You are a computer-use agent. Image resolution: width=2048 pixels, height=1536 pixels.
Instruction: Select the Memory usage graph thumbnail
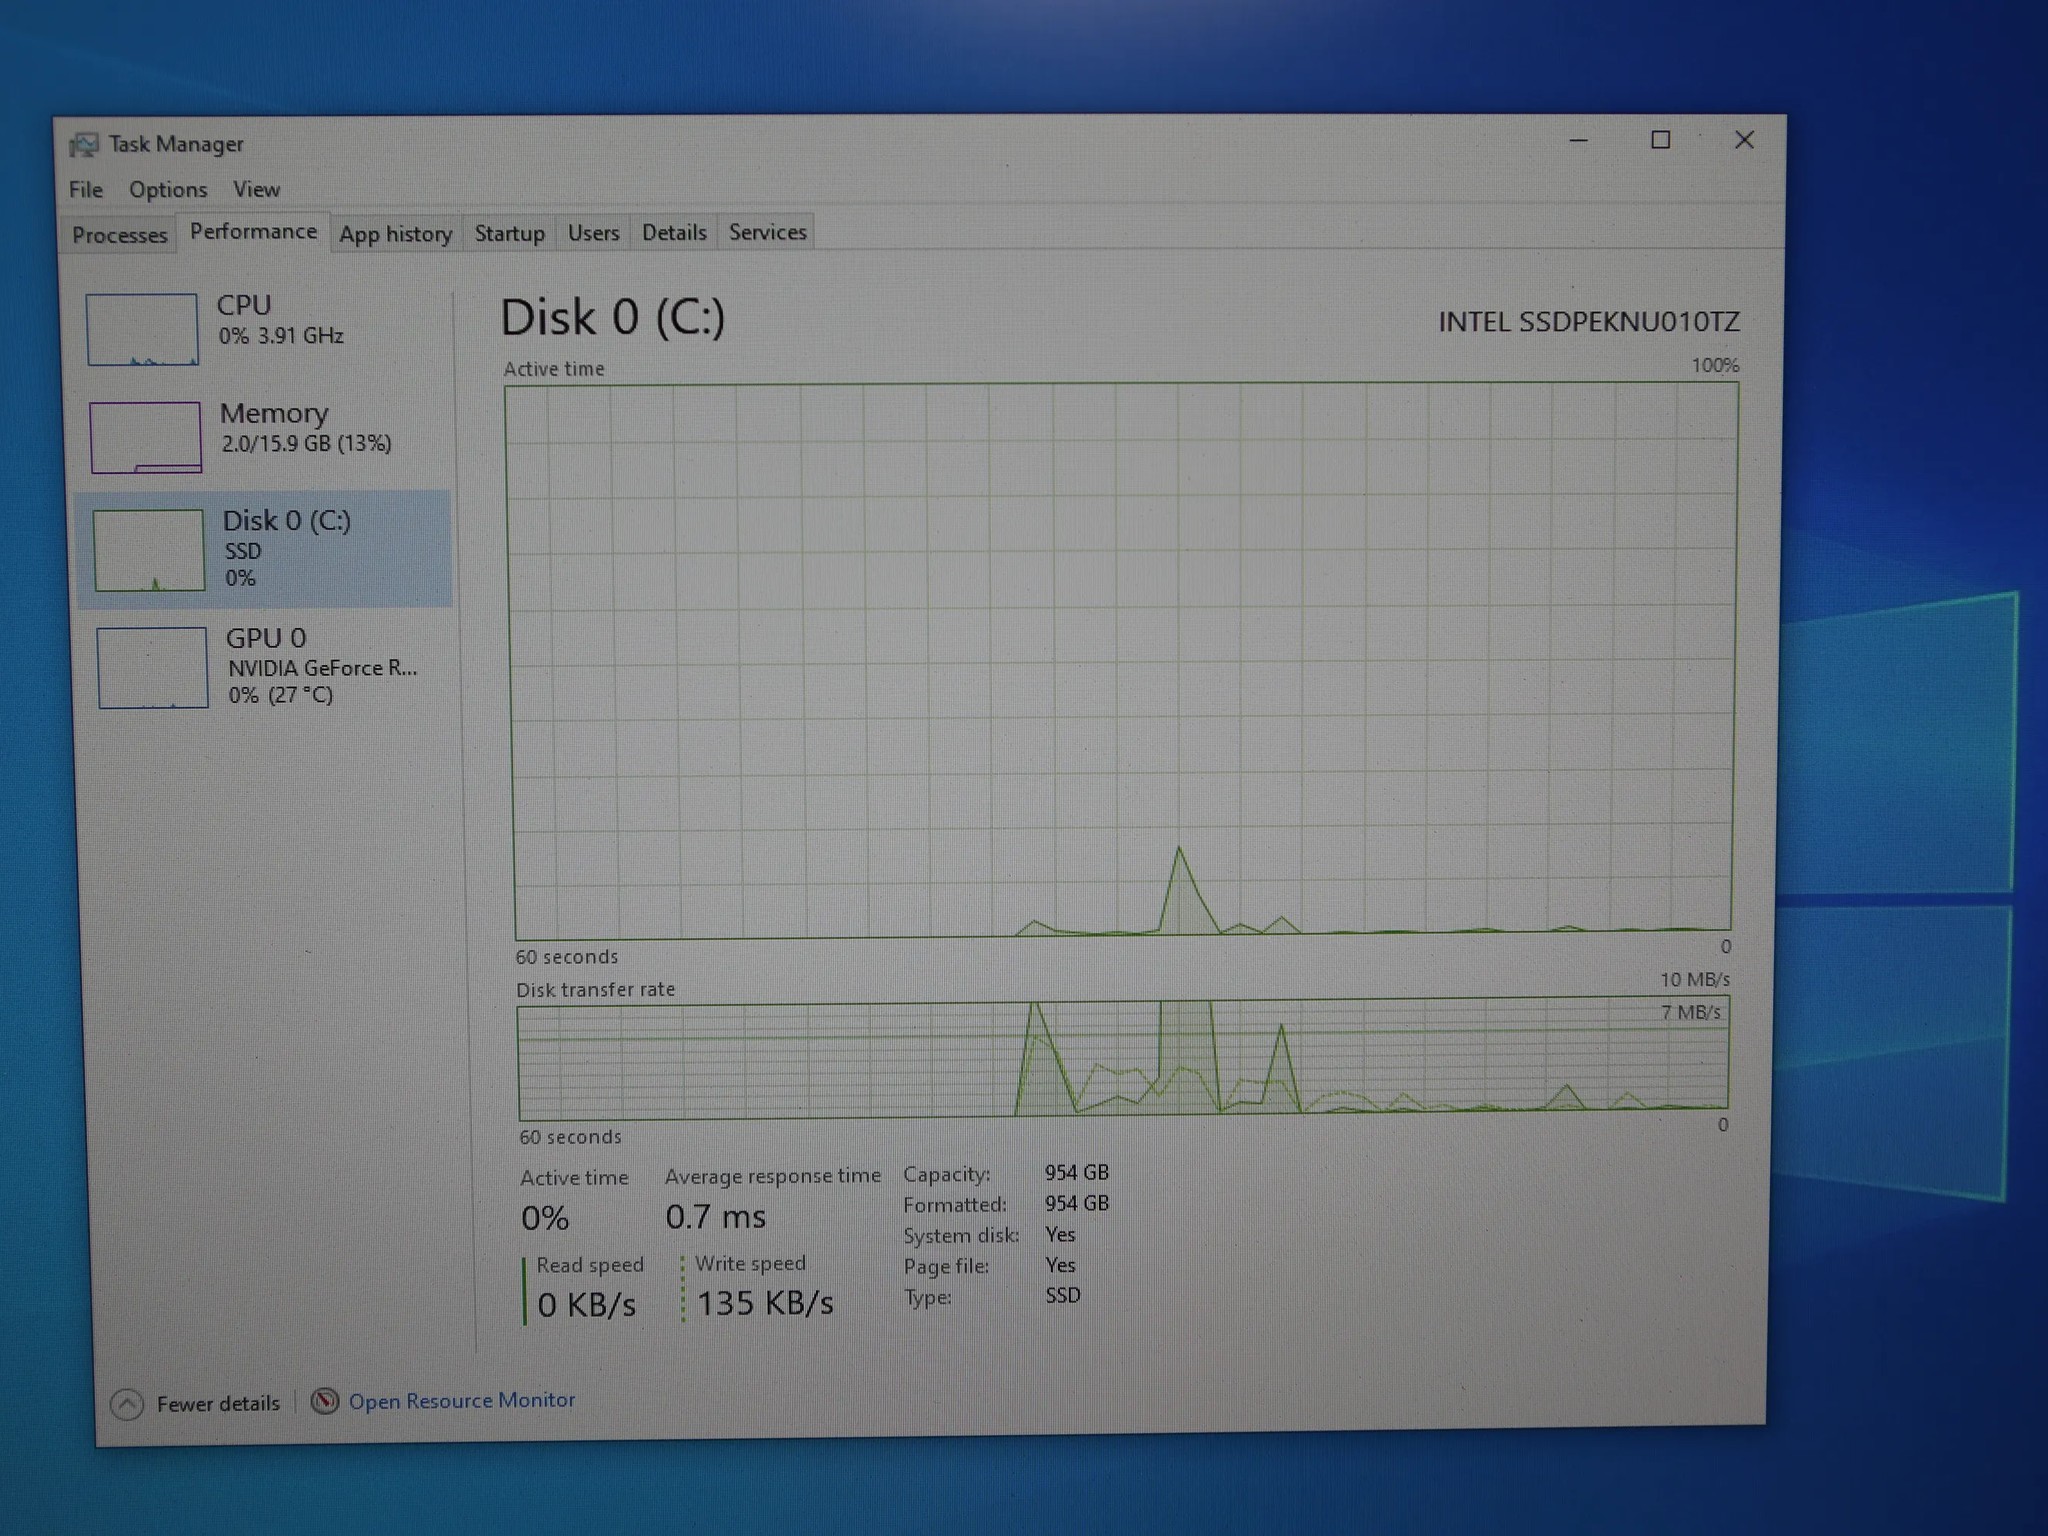pos(145,437)
